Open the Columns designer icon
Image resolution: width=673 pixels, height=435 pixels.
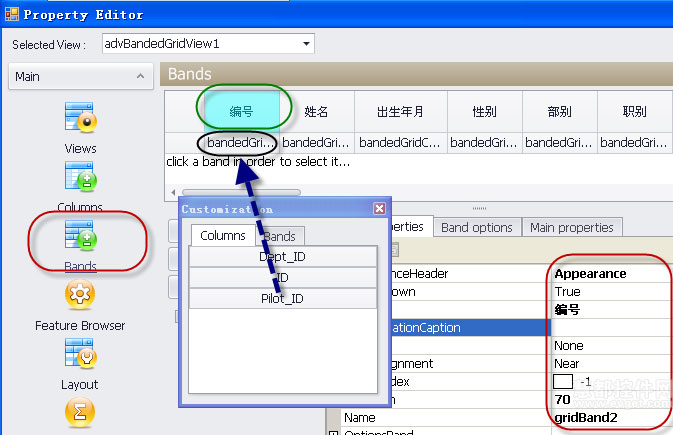click(81, 176)
